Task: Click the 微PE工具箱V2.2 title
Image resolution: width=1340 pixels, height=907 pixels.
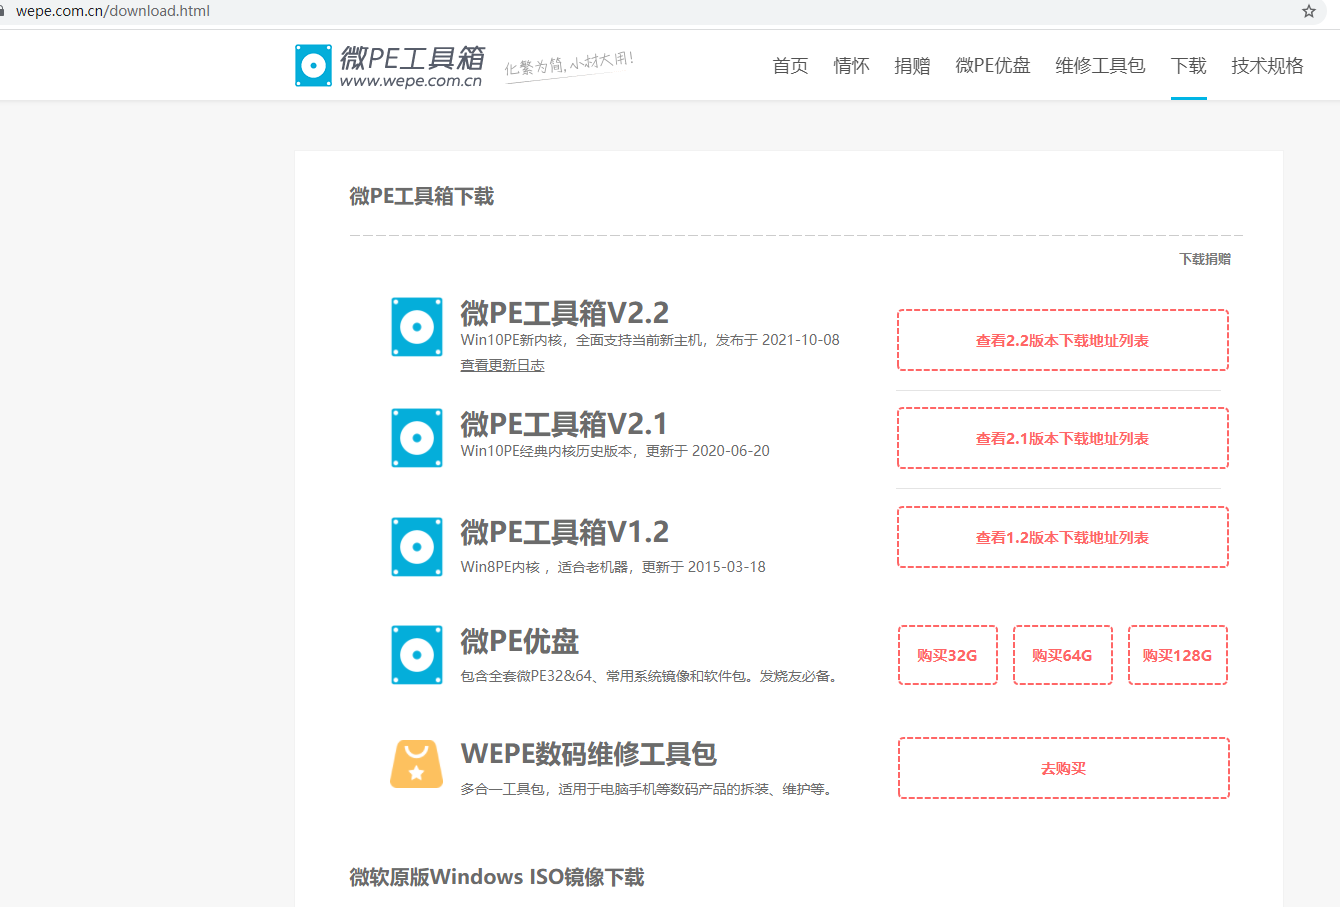Action: click(x=565, y=313)
